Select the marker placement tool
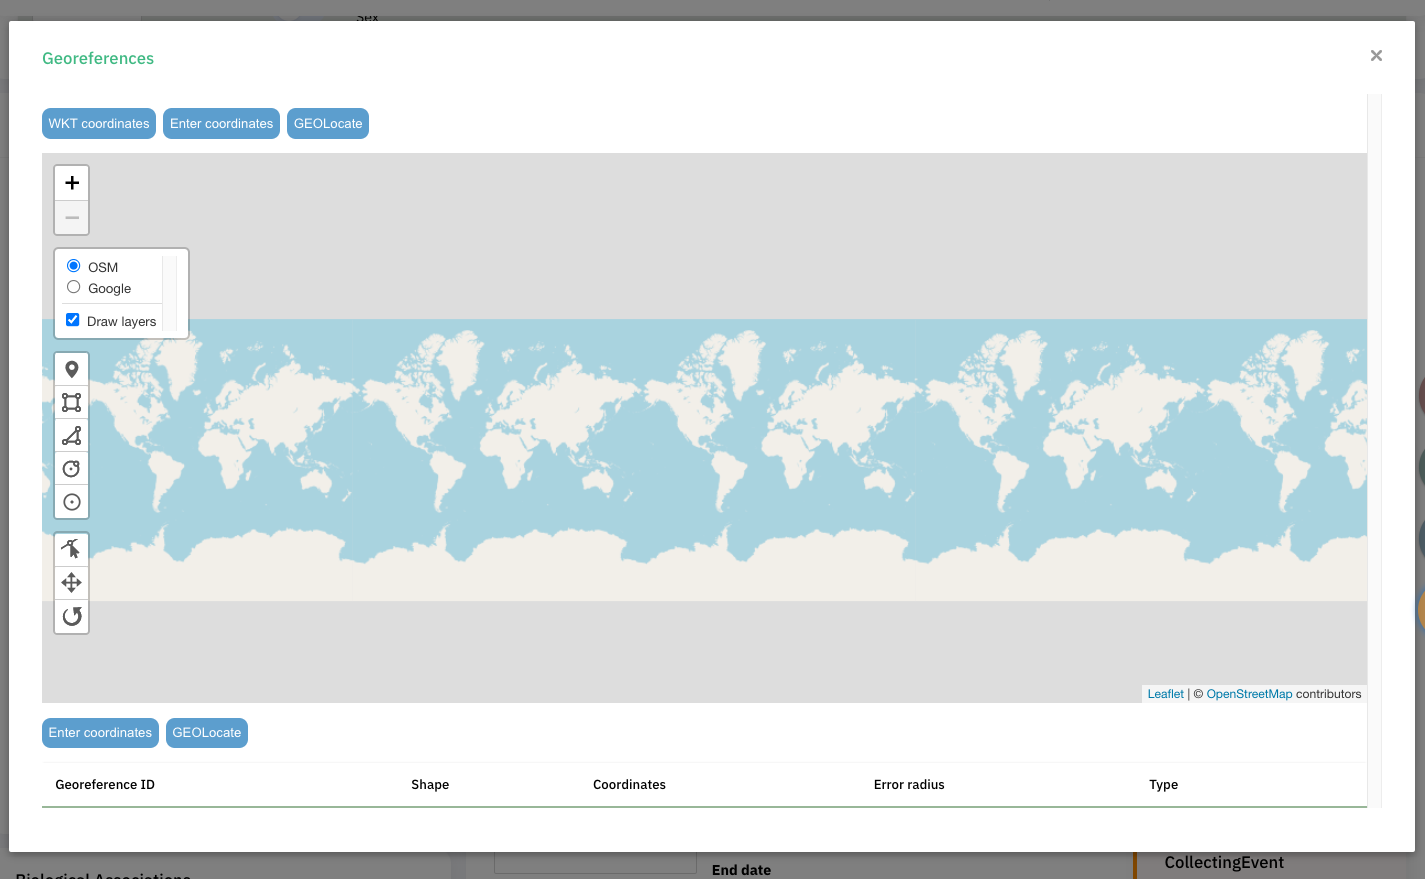Image resolution: width=1425 pixels, height=879 pixels. (71, 368)
